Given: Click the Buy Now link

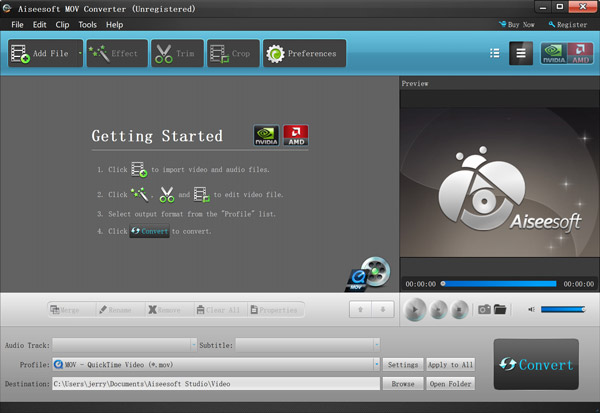Looking at the screenshot, I should 516,24.
